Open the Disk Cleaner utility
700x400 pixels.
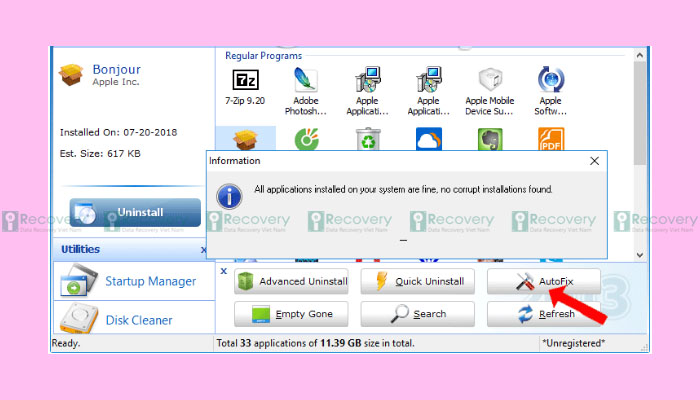click(x=134, y=318)
